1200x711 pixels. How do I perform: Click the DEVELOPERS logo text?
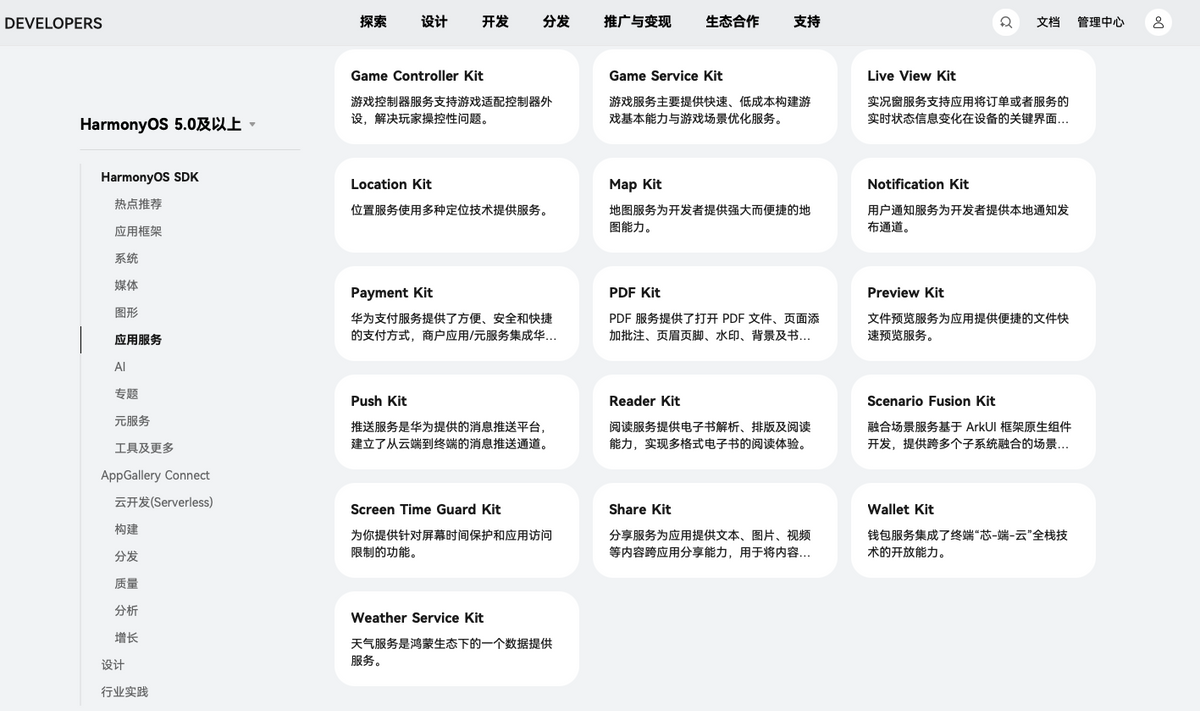coord(53,23)
